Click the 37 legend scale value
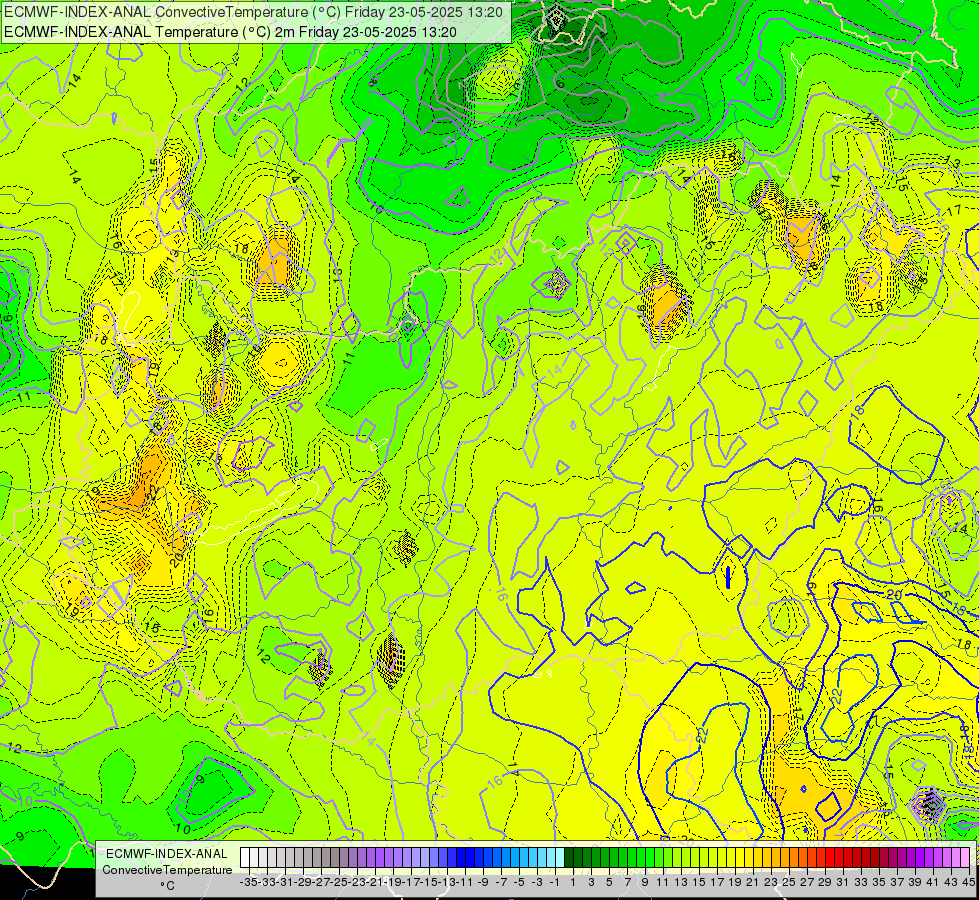The height and width of the screenshot is (900, 979). (897, 882)
